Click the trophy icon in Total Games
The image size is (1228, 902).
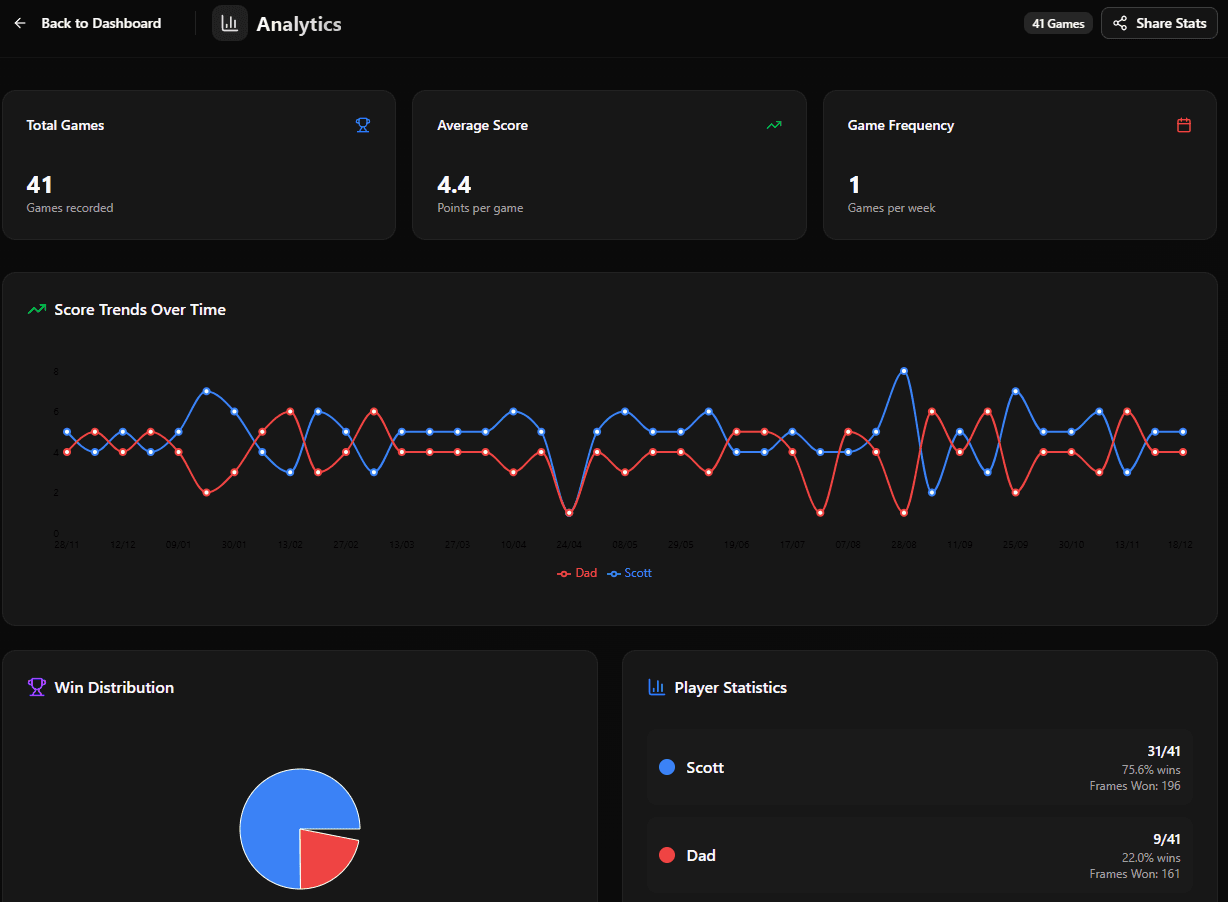pos(363,125)
